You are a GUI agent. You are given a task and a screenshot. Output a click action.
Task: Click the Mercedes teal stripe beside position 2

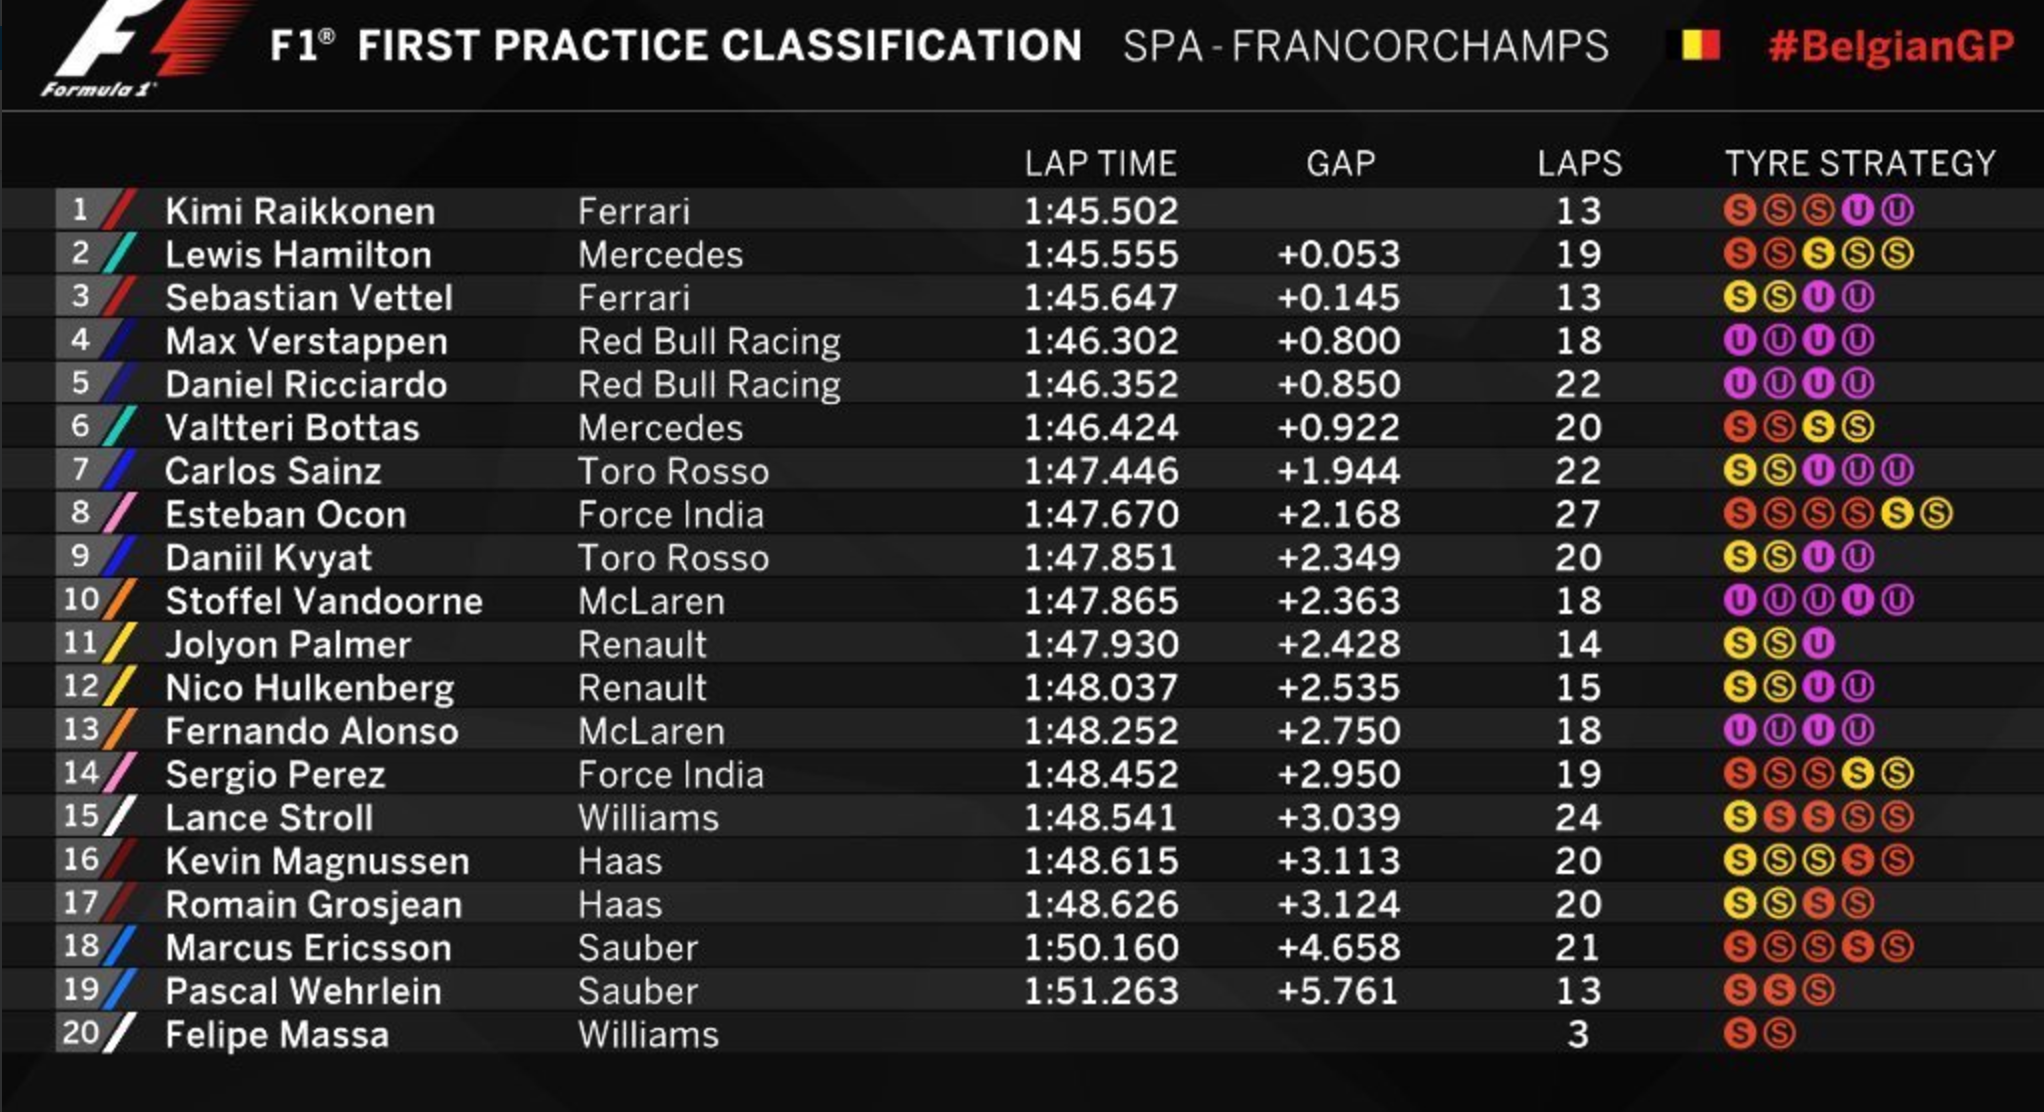pyautogui.click(x=120, y=253)
